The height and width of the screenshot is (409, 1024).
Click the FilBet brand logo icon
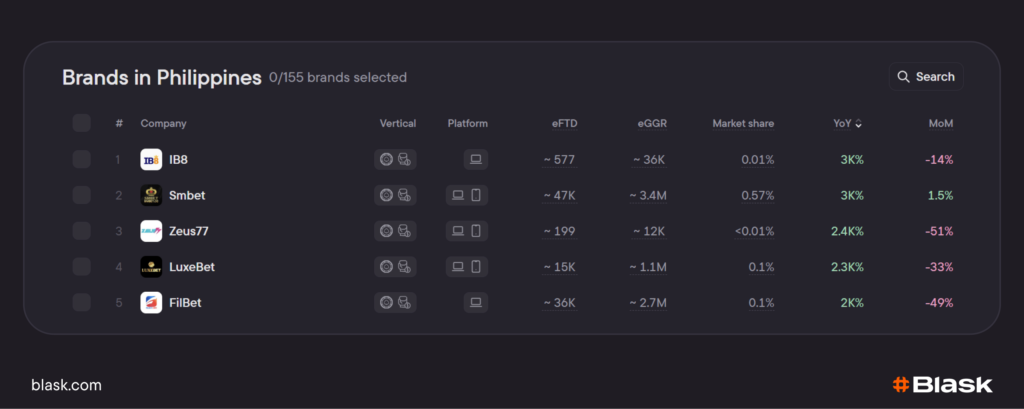click(151, 302)
